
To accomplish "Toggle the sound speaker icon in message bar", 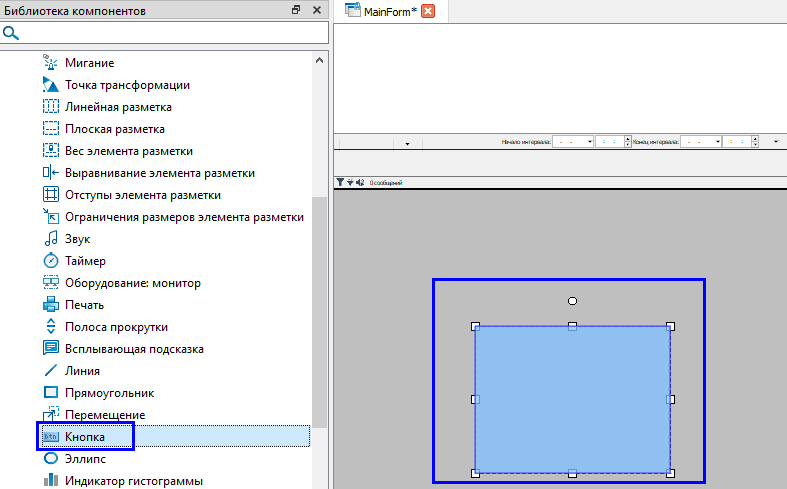I will click(359, 182).
